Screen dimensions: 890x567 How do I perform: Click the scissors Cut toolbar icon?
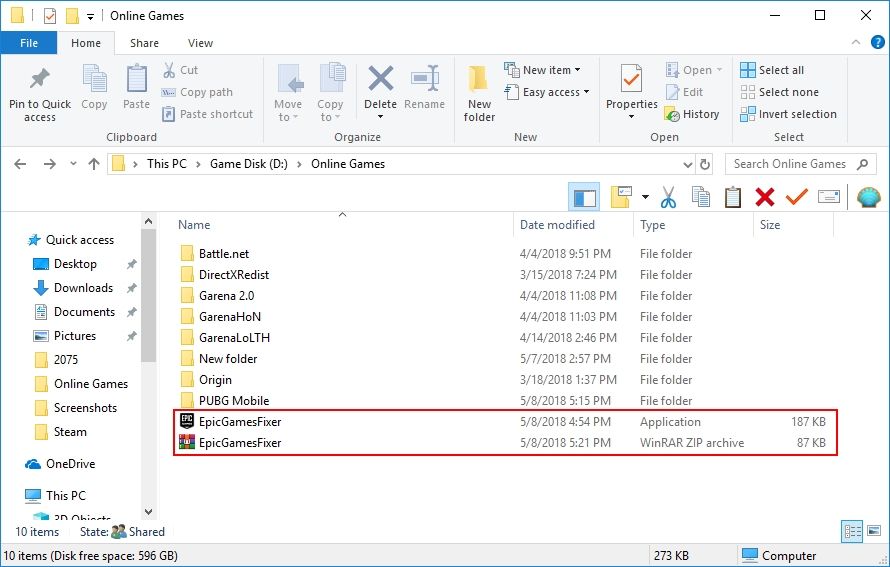(x=668, y=198)
